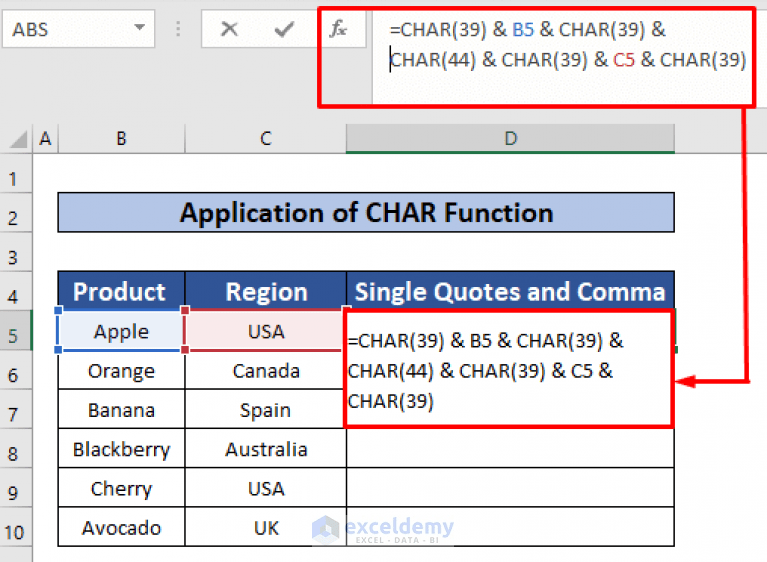Click the D5 cell being edited with formula
The height and width of the screenshot is (562, 767).
tap(509, 369)
